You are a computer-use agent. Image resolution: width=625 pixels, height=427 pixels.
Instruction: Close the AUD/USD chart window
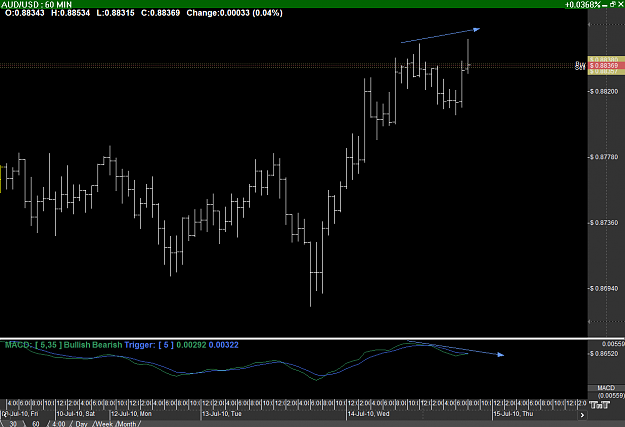(x=620, y=4)
